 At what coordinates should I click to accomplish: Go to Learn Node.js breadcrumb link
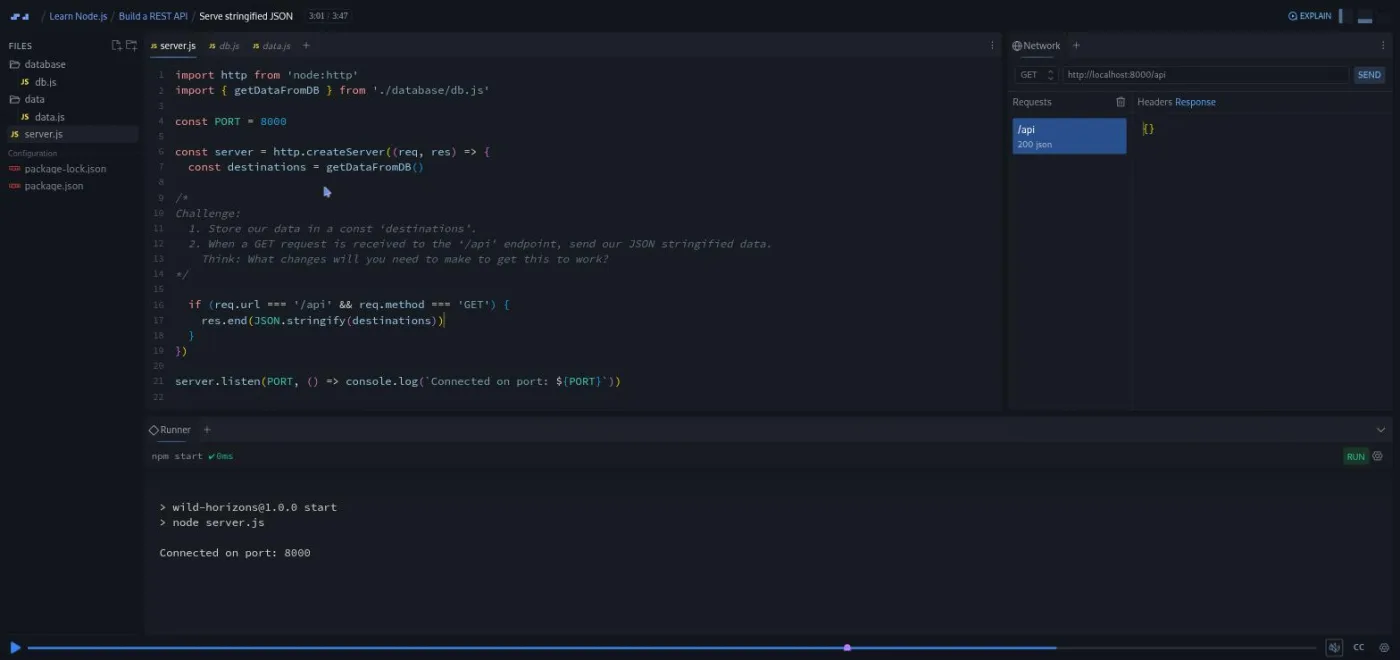(x=78, y=16)
